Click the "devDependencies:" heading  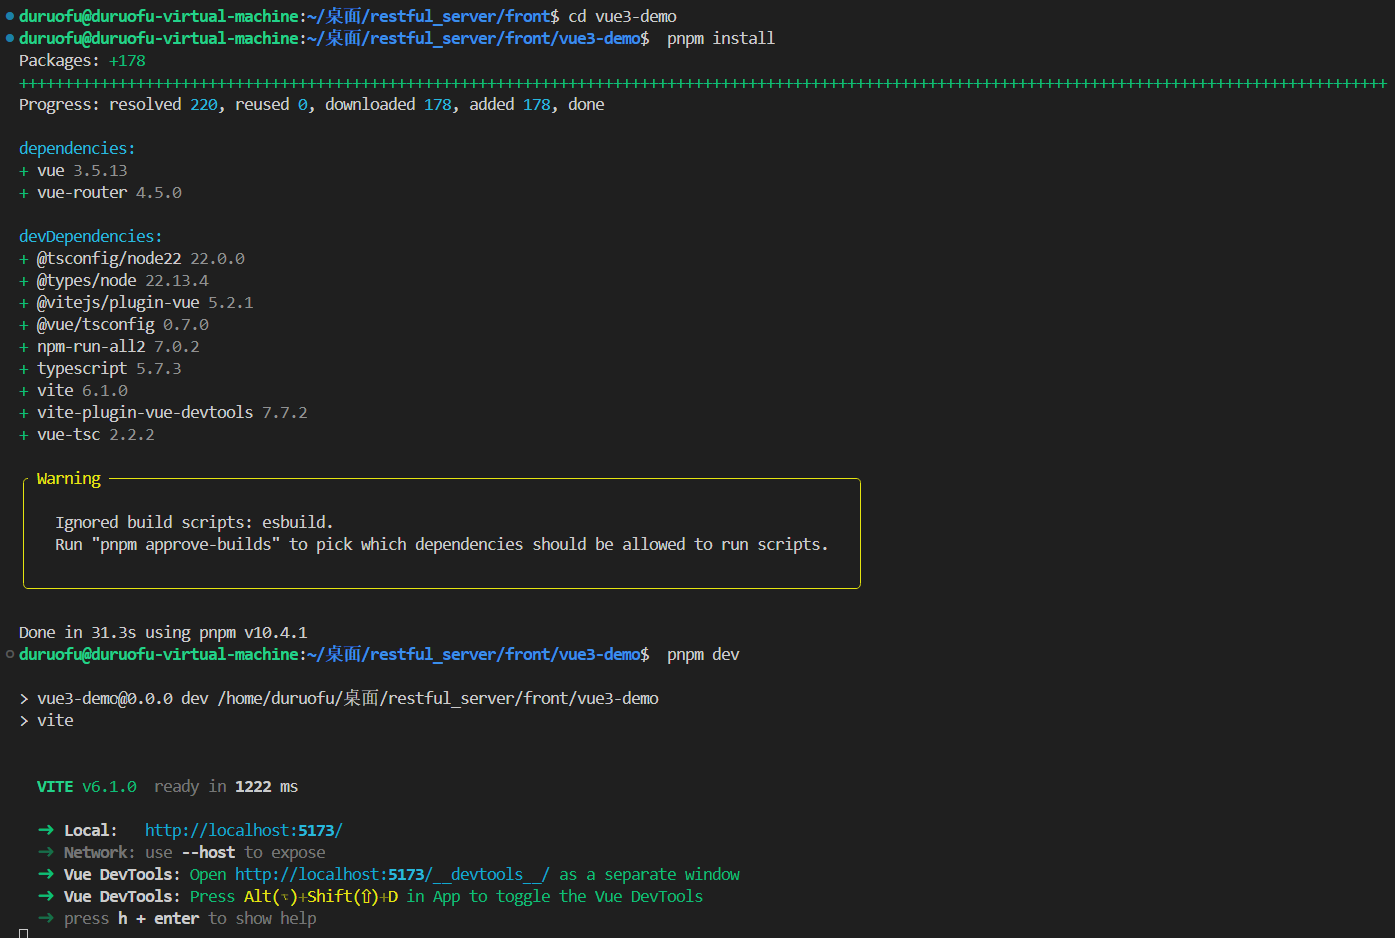click(90, 237)
